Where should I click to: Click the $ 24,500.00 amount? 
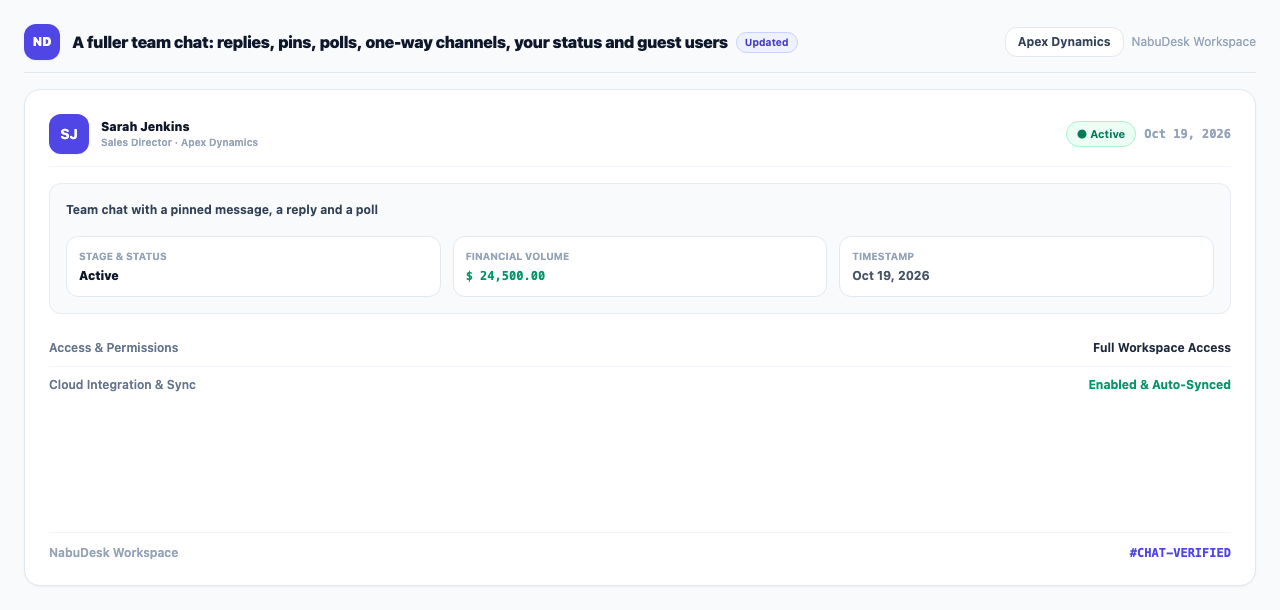(x=505, y=276)
